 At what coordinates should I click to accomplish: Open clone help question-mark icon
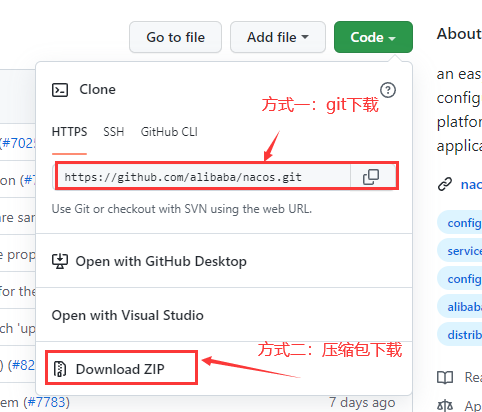coord(388,90)
